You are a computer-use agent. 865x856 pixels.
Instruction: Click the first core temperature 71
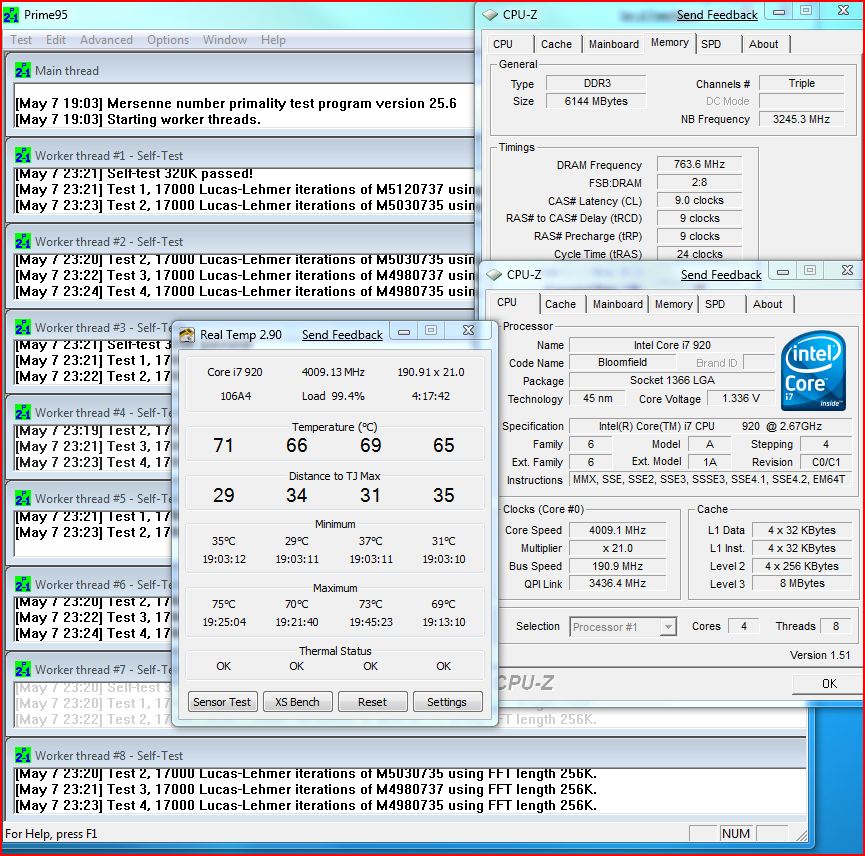pos(223,445)
